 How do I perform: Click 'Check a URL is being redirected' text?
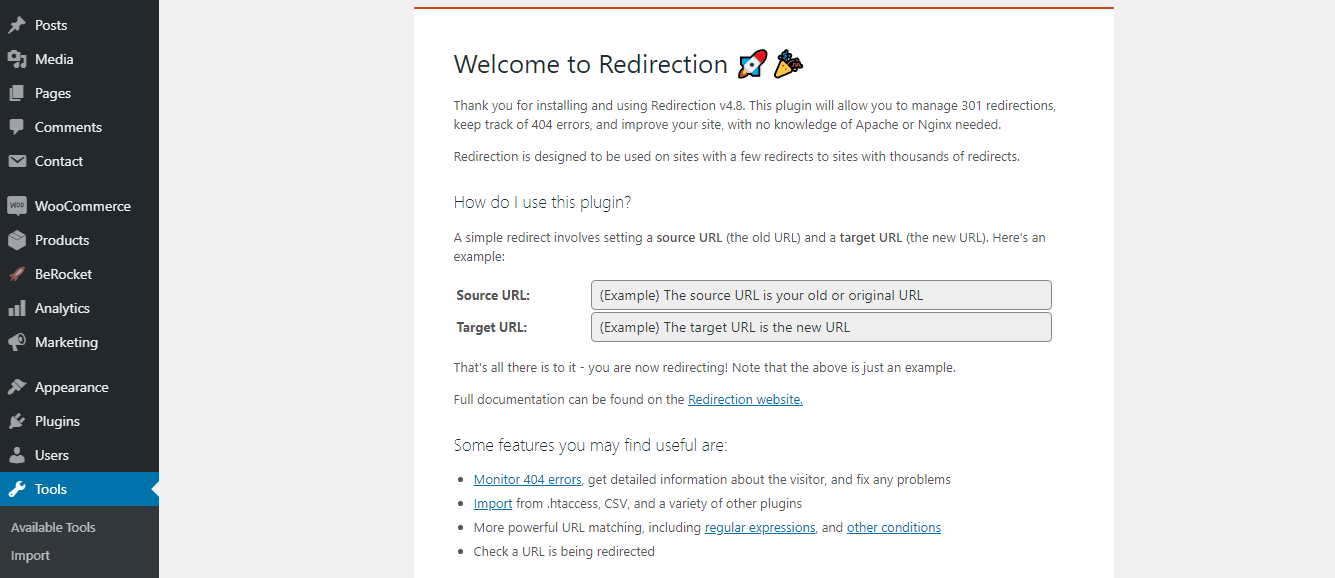click(x=564, y=551)
